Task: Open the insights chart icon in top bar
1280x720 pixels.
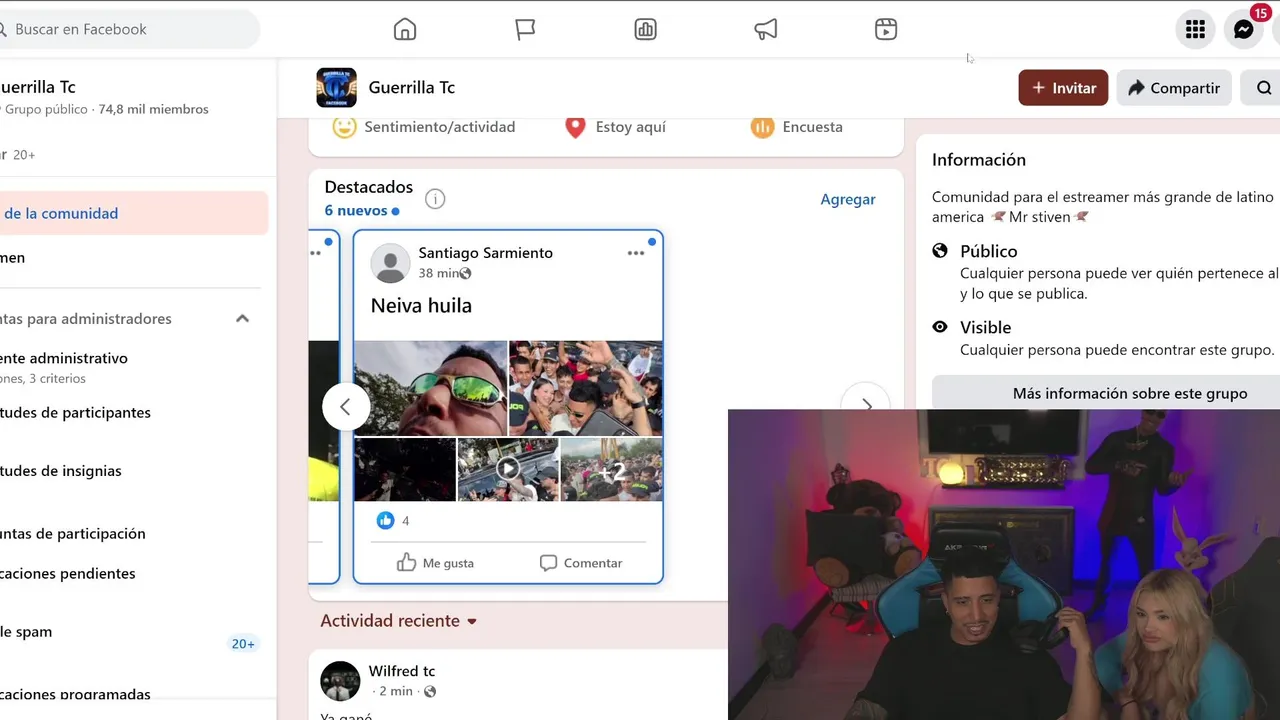Action: coord(646,29)
